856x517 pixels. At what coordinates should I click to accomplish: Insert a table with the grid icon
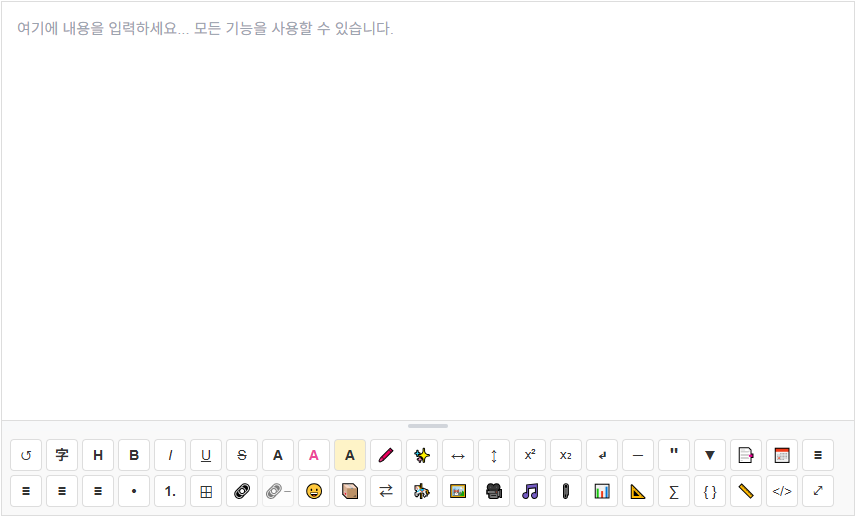coord(206,491)
